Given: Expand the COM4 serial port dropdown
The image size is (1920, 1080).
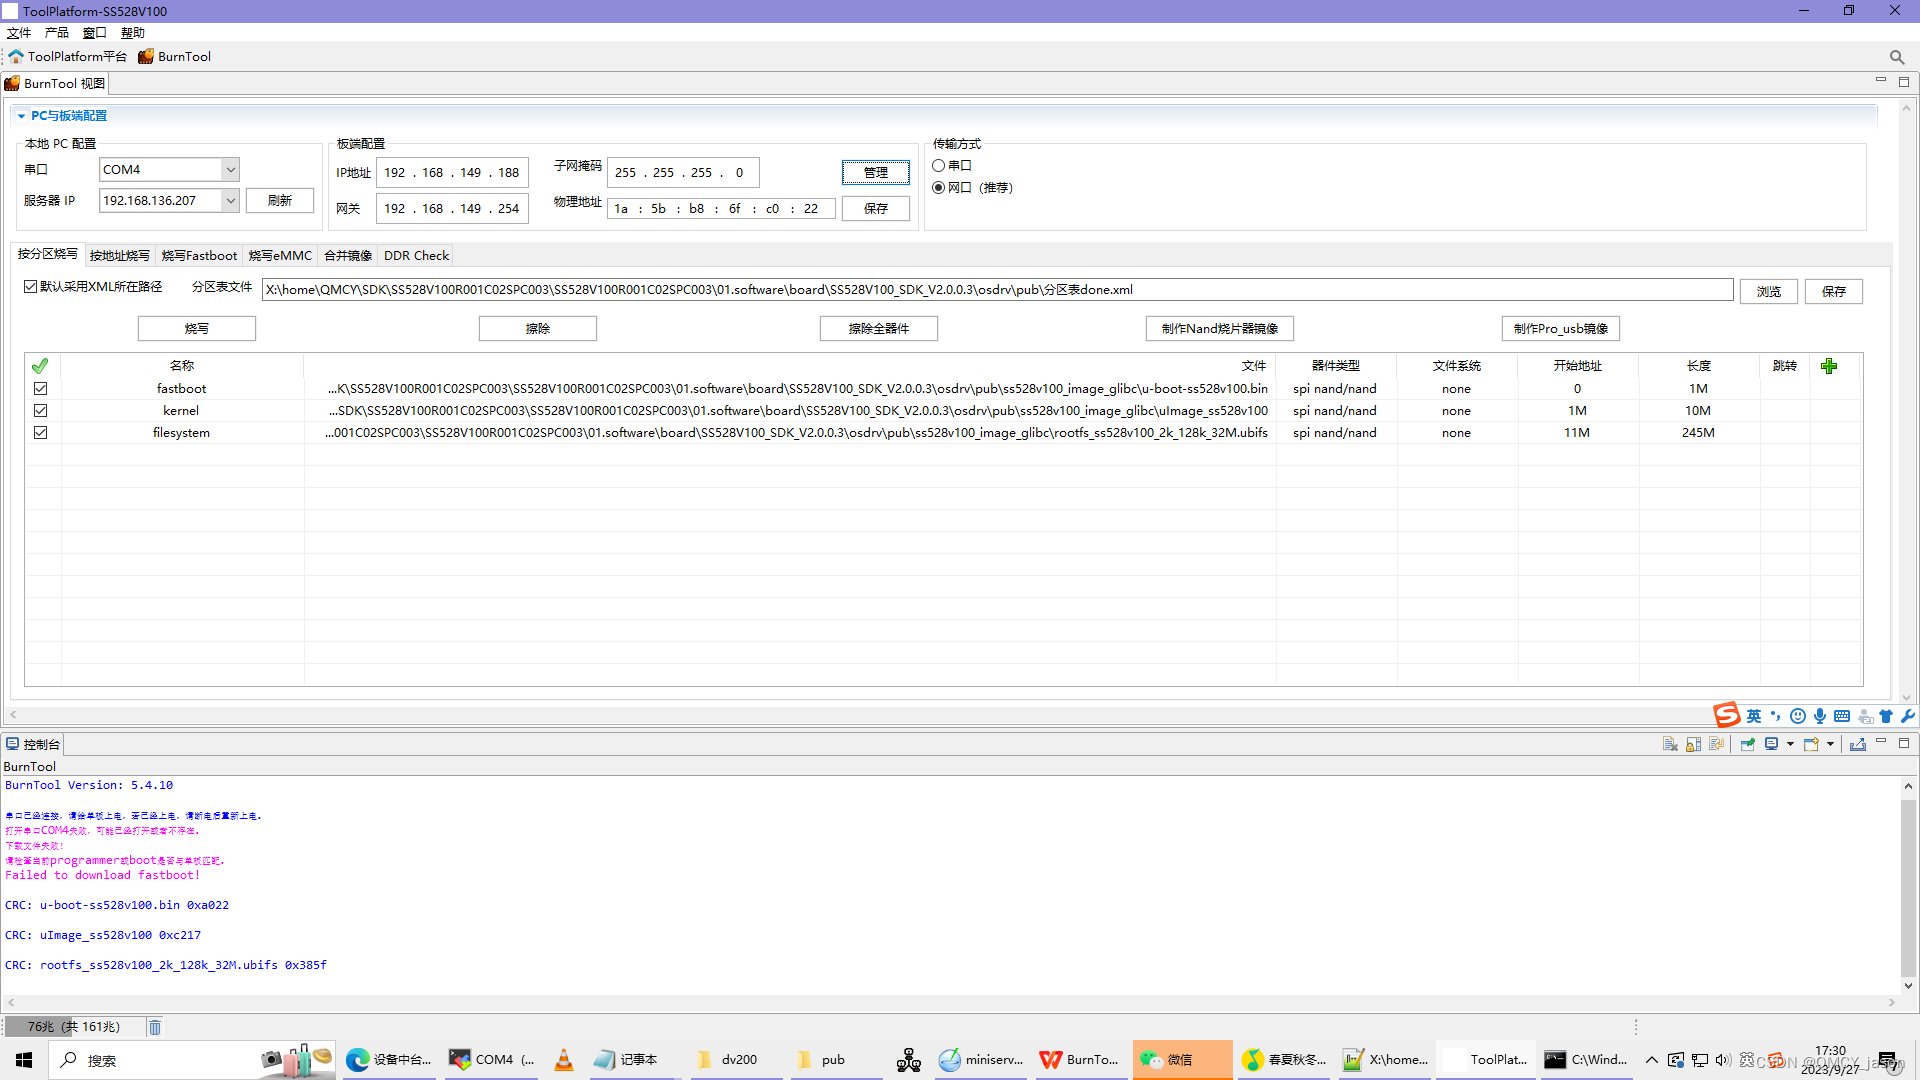Looking at the screenshot, I should click(x=230, y=170).
